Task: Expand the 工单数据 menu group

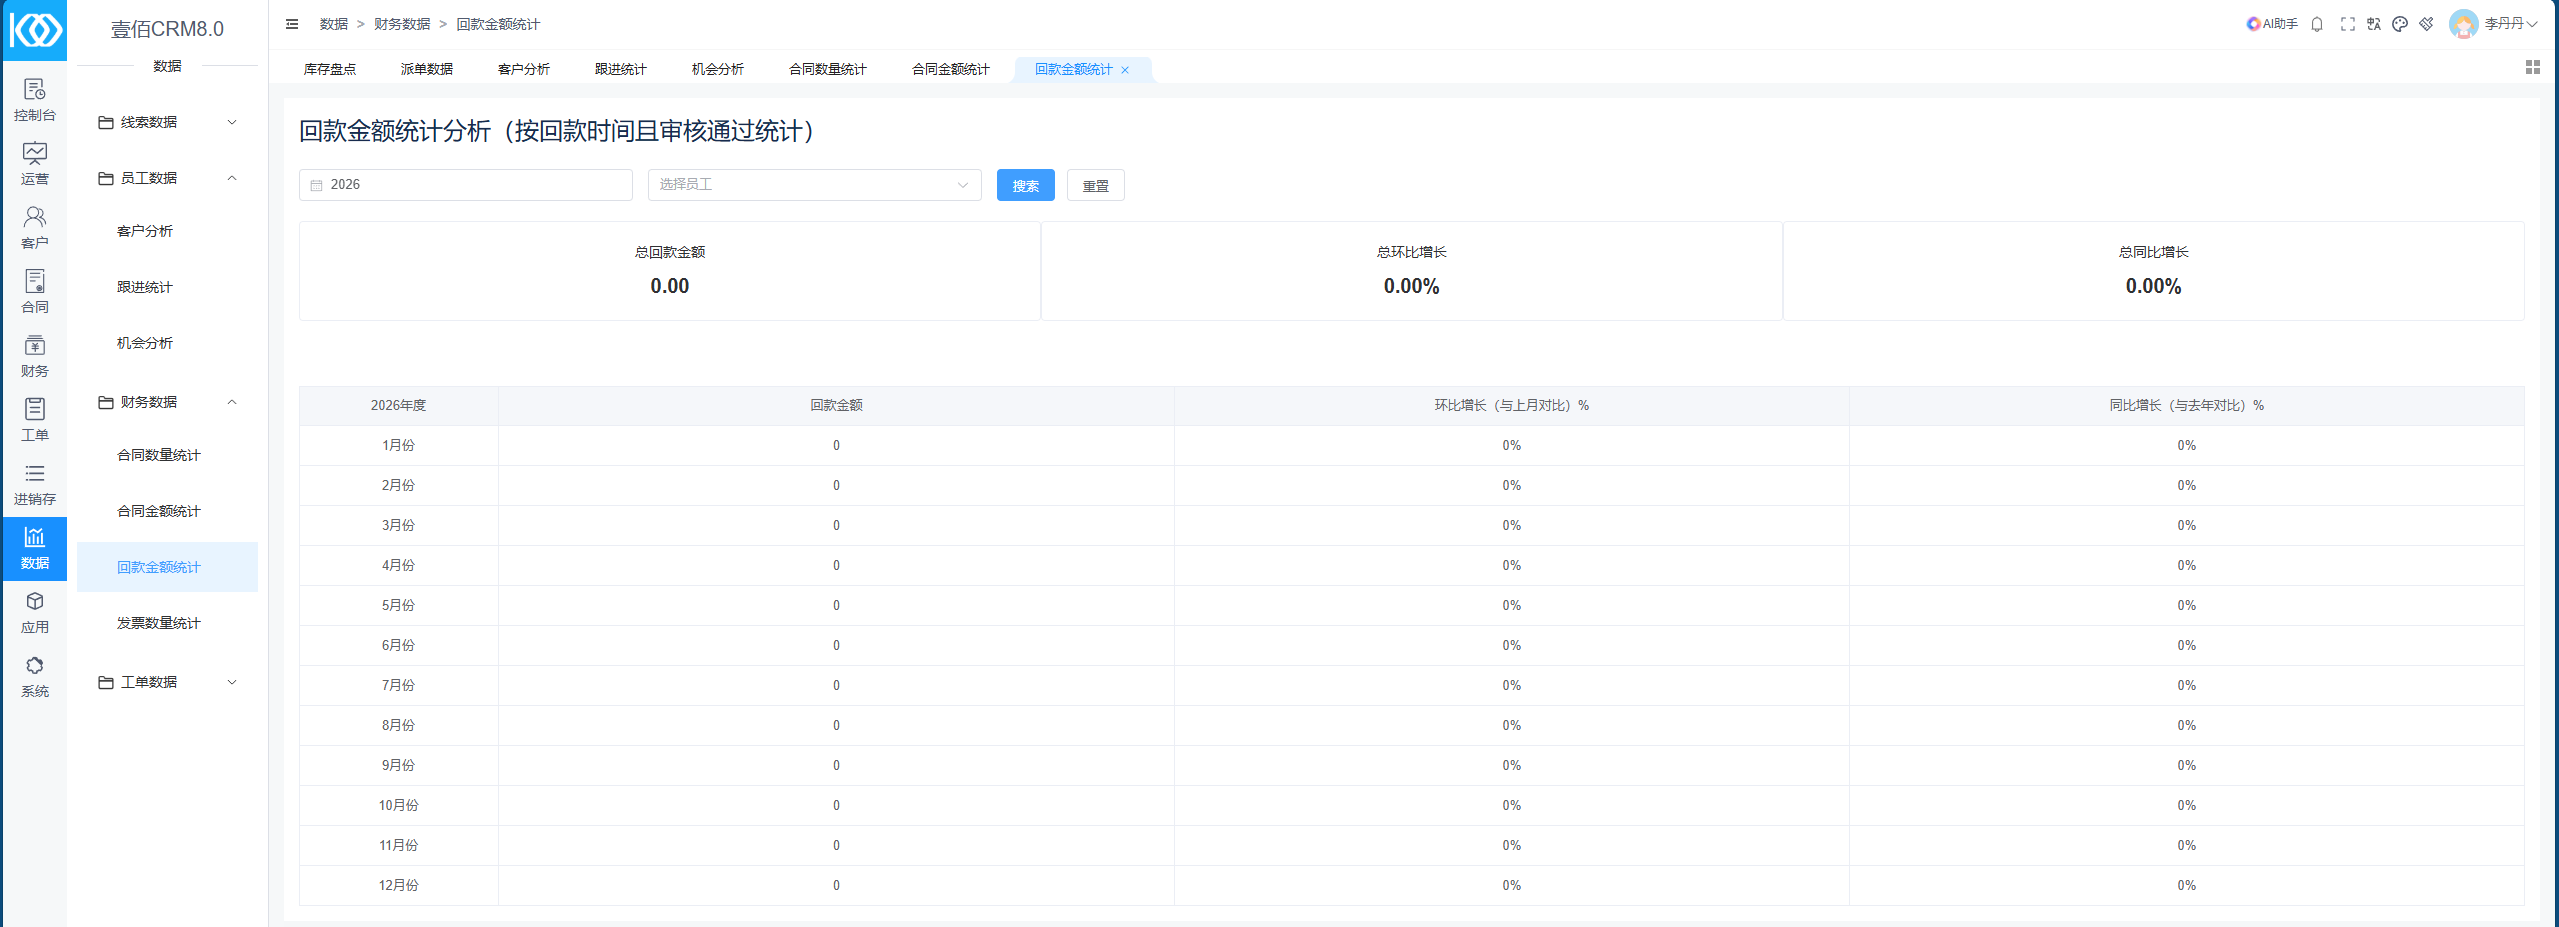Action: (x=167, y=682)
